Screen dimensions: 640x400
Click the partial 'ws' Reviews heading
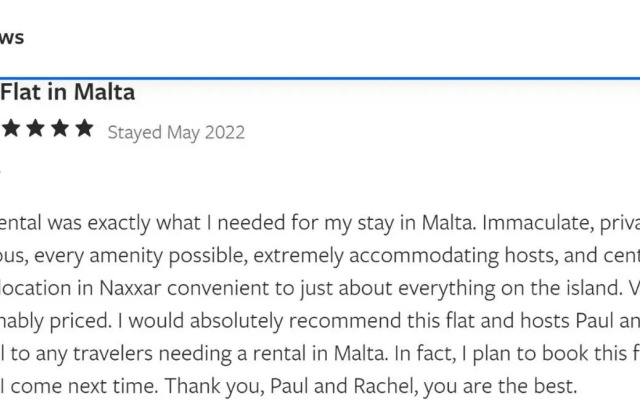(x=12, y=38)
